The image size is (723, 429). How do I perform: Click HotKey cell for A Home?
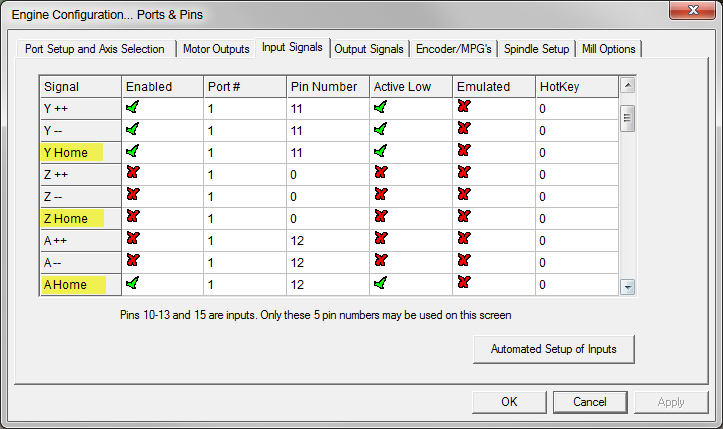(x=577, y=285)
